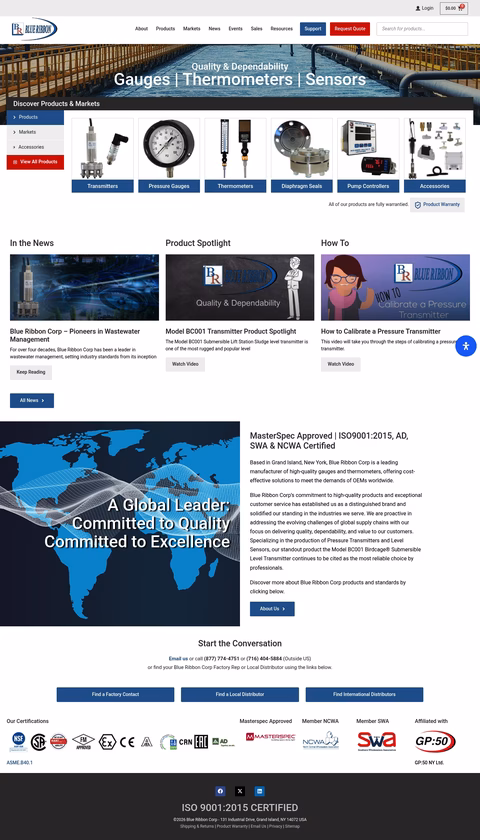This screenshot has height=840, width=480.
Task: Expand the Products sidebar tab
Action: coord(35,117)
